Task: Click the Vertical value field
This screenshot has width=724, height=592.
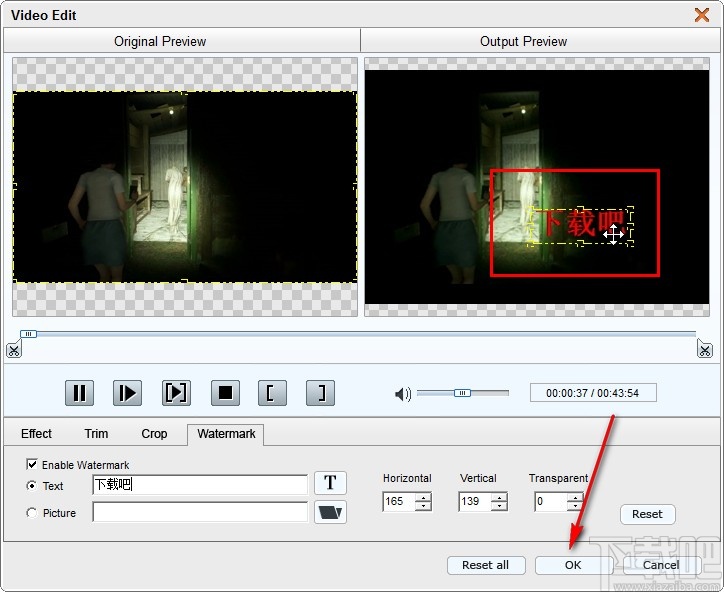Action: pos(475,501)
